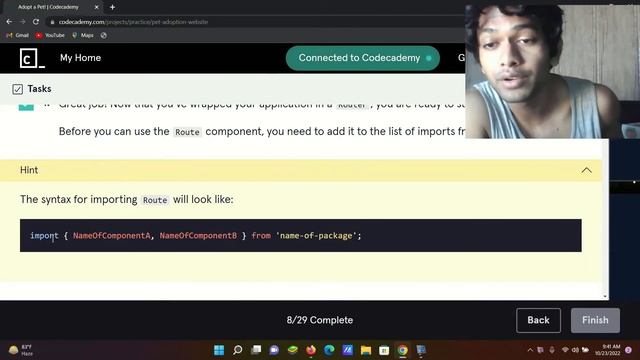Open taskbar Search magnifier

[238, 350]
